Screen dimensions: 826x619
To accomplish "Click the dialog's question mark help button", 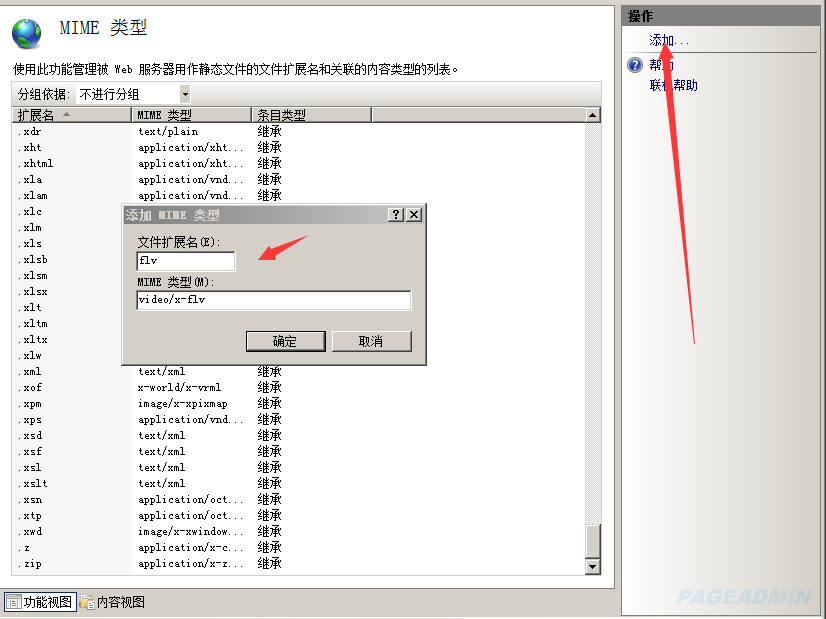I will (x=396, y=214).
